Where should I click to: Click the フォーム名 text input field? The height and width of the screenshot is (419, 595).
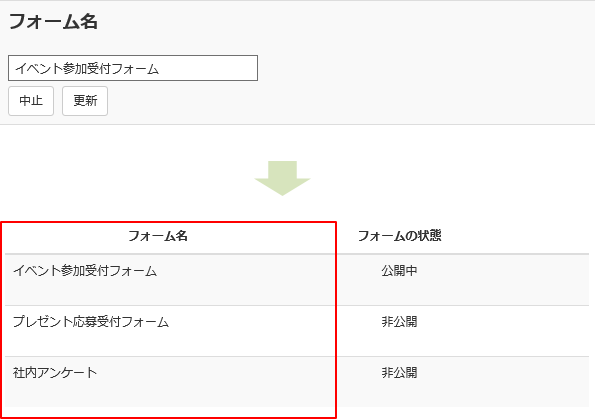click(133, 68)
